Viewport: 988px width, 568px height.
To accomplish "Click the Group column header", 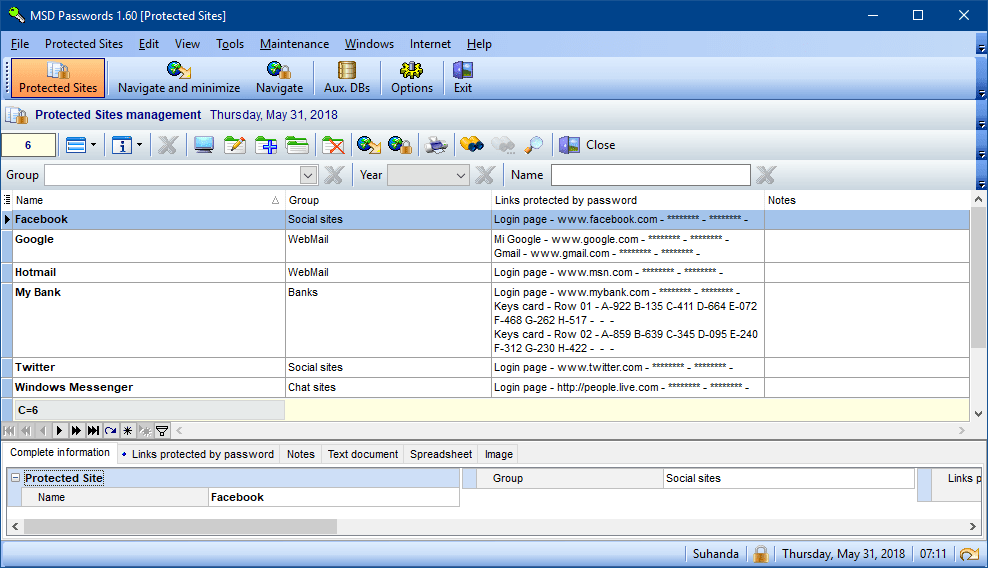I will (388, 200).
